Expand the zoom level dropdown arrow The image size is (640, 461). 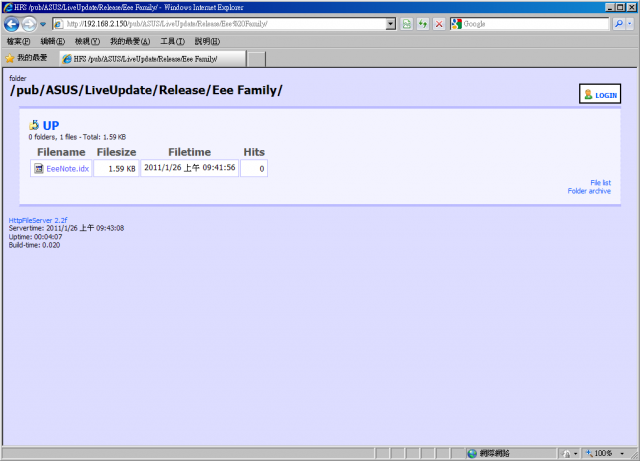coord(622,453)
